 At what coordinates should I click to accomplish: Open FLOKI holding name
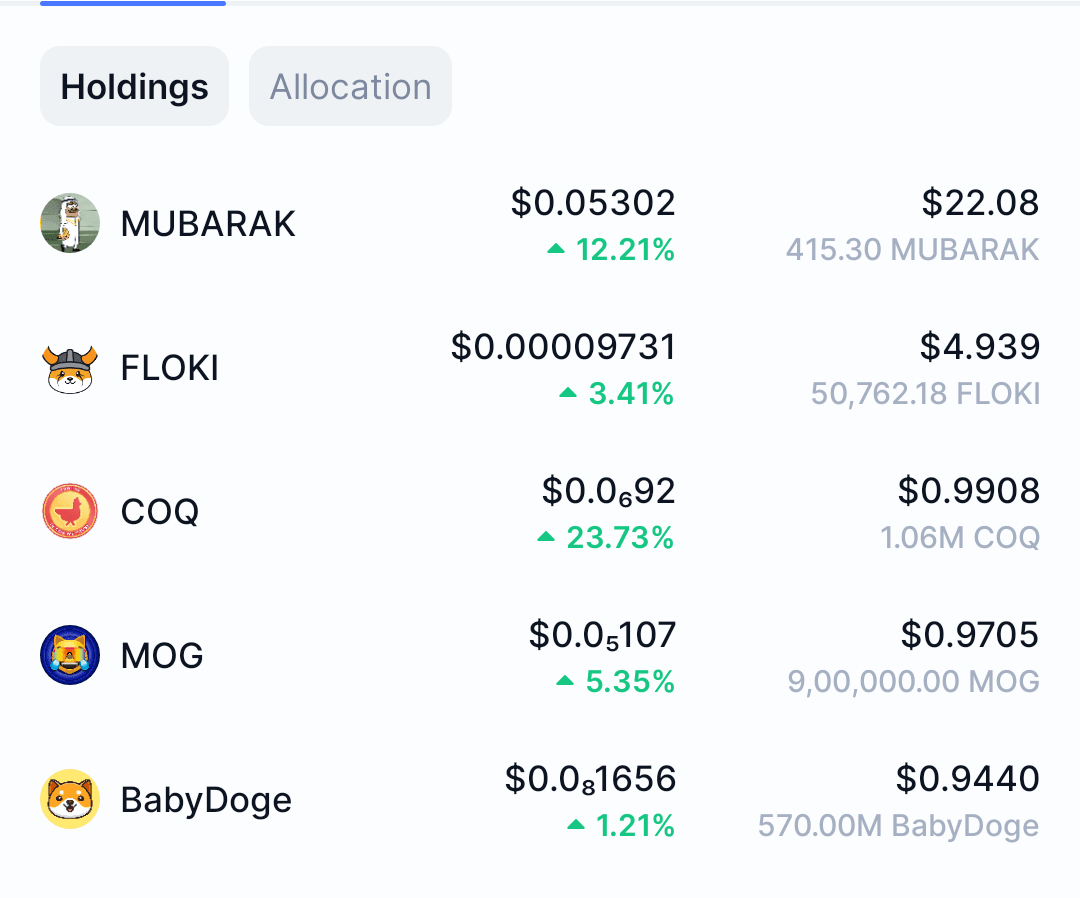point(169,368)
